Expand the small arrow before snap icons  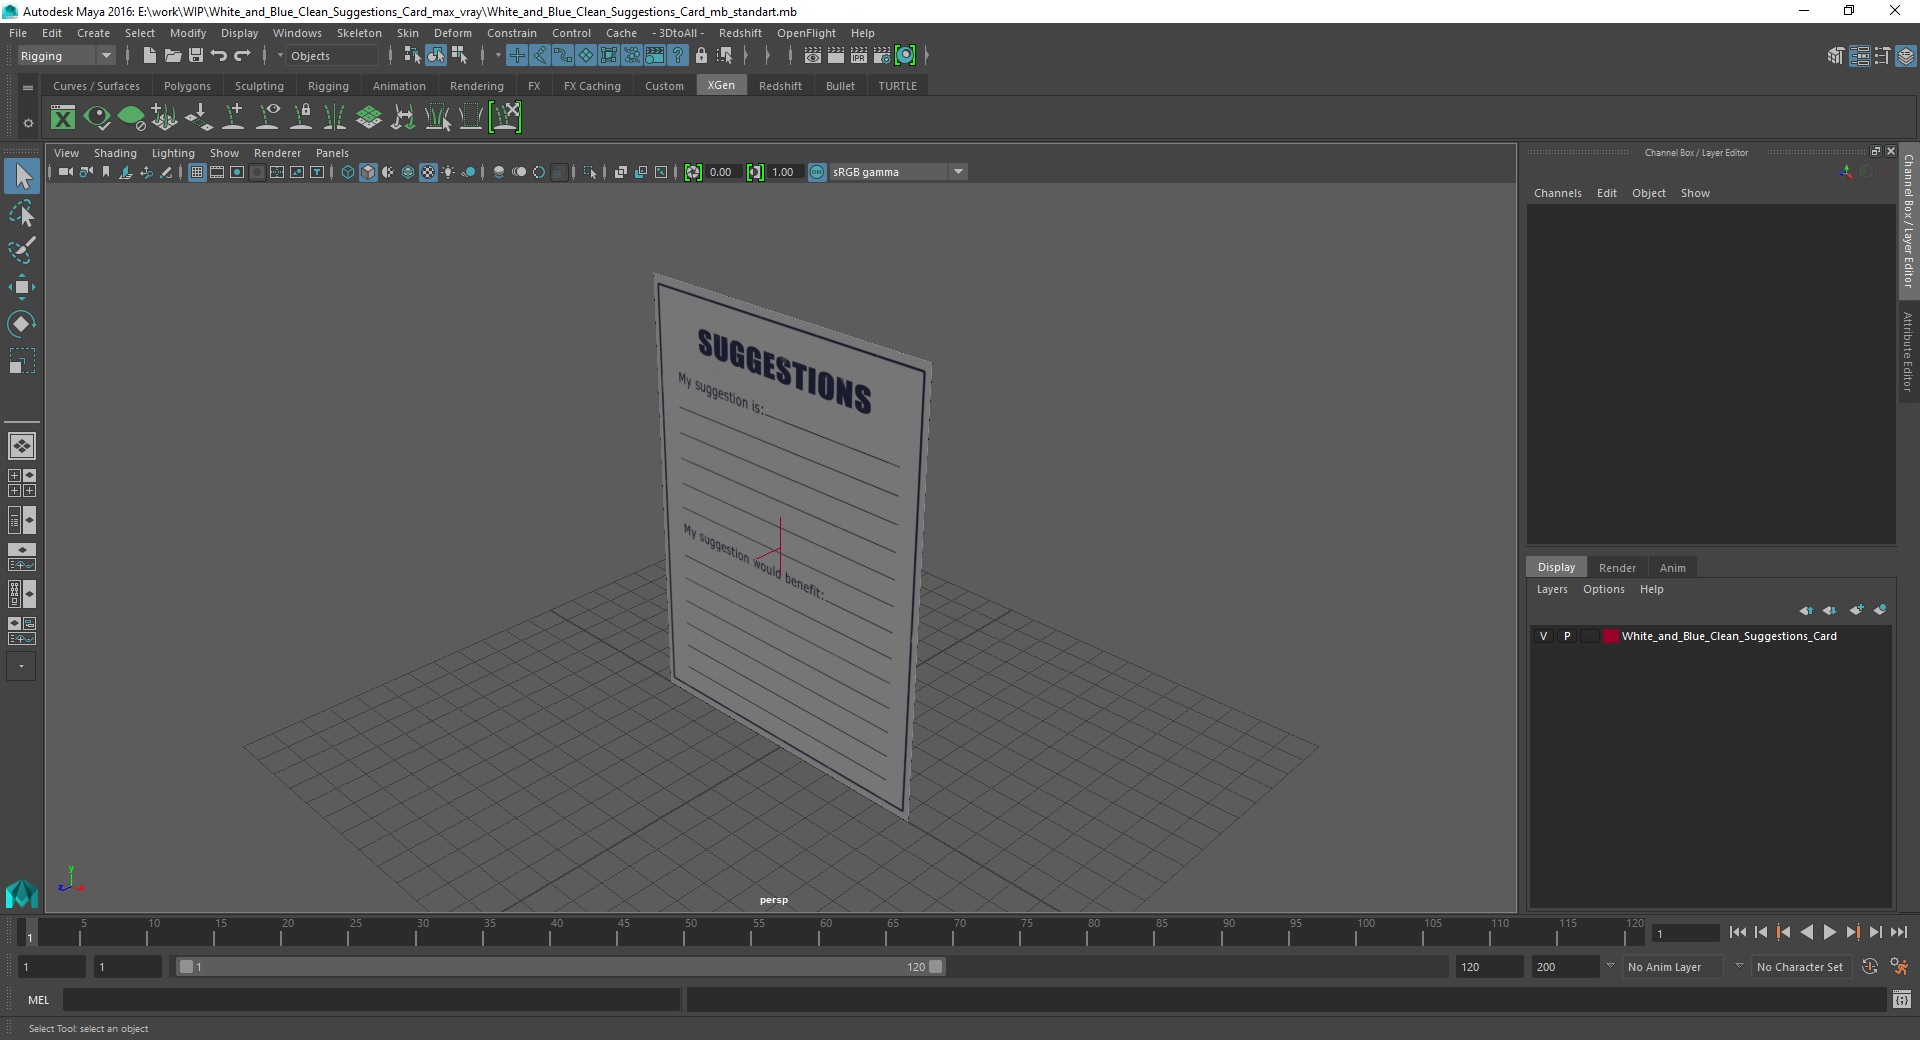pos(498,56)
